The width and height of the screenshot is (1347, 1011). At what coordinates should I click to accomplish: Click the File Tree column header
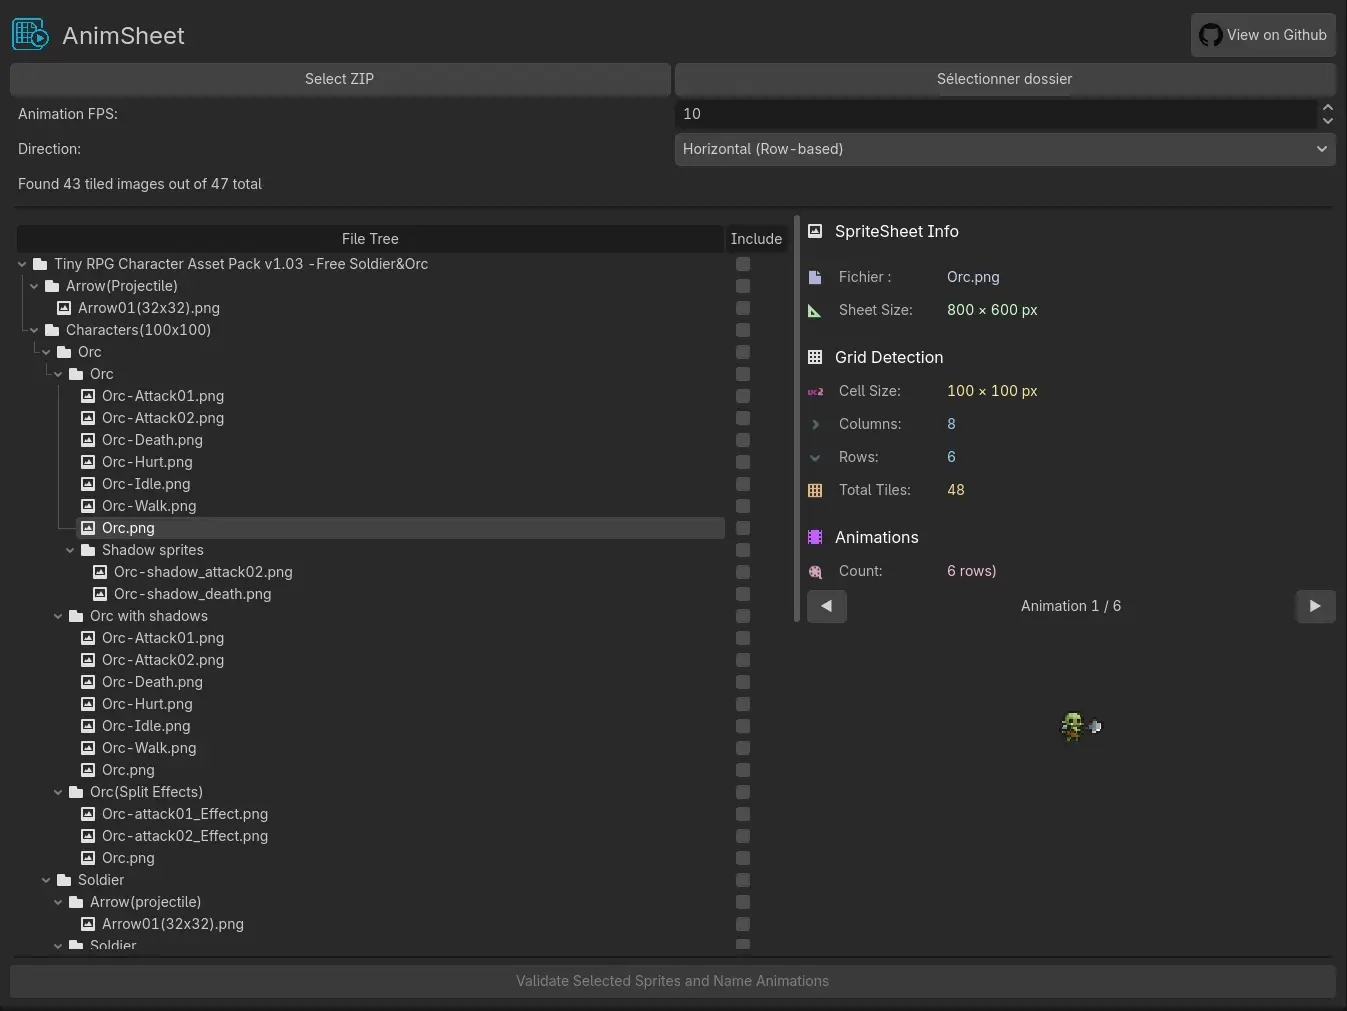pyautogui.click(x=370, y=239)
